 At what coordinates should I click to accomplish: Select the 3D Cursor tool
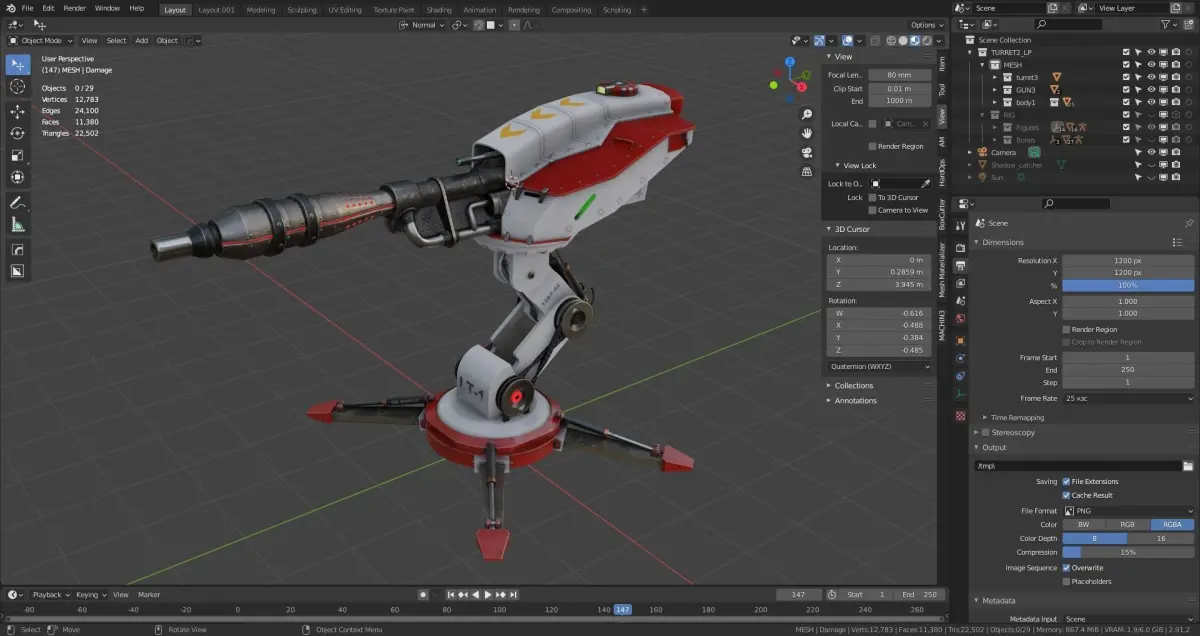pyautogui.click(x=17, y=87)
